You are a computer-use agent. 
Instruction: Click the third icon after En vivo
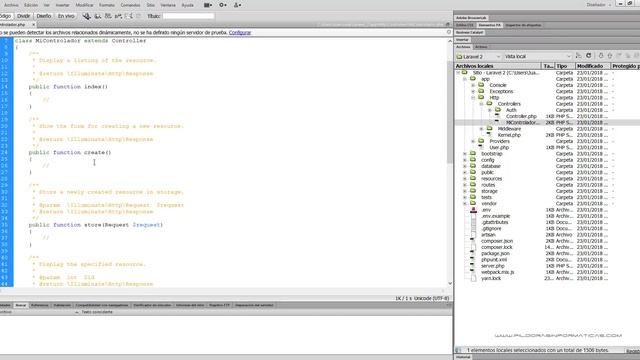coord(108,16)
